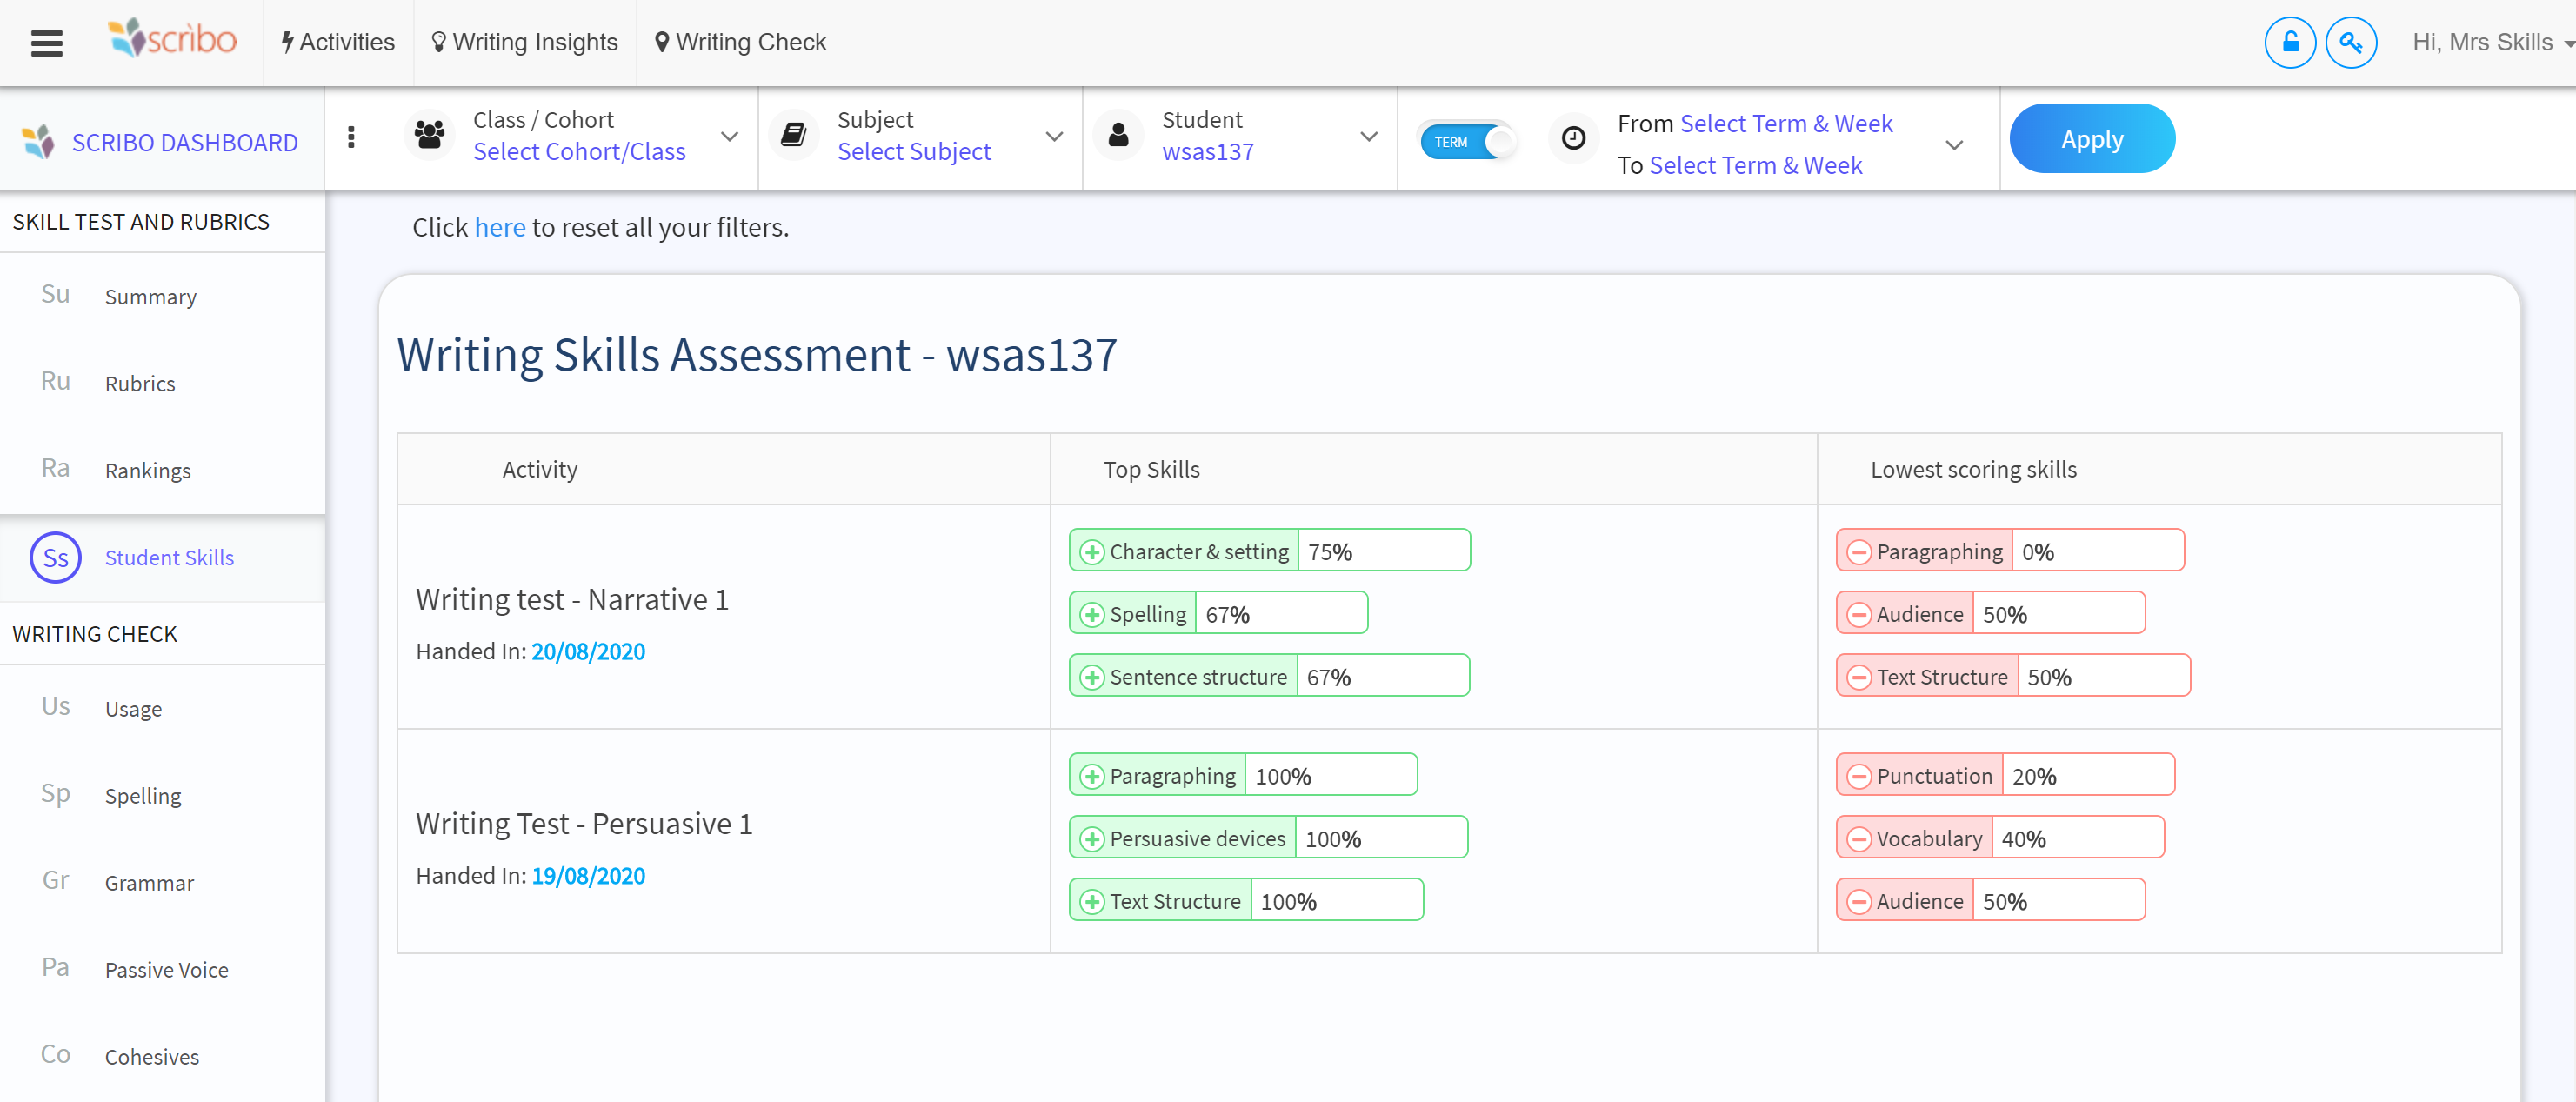The image size is (2576, 1102).
Task: Open Spelling under Writing Check
Action: pos(143,796)
